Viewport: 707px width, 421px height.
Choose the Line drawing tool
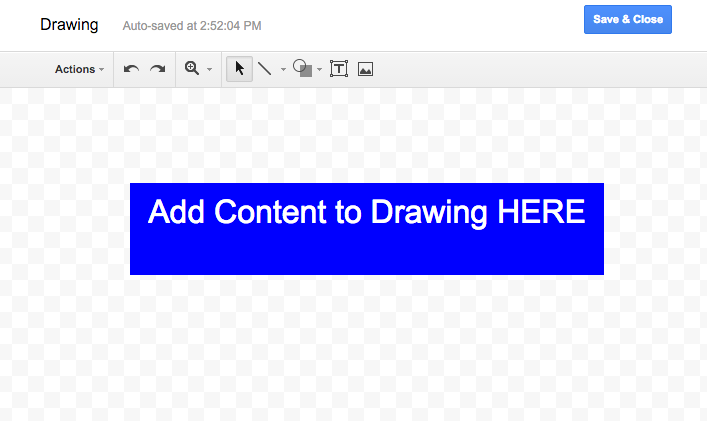click(265, 69)
